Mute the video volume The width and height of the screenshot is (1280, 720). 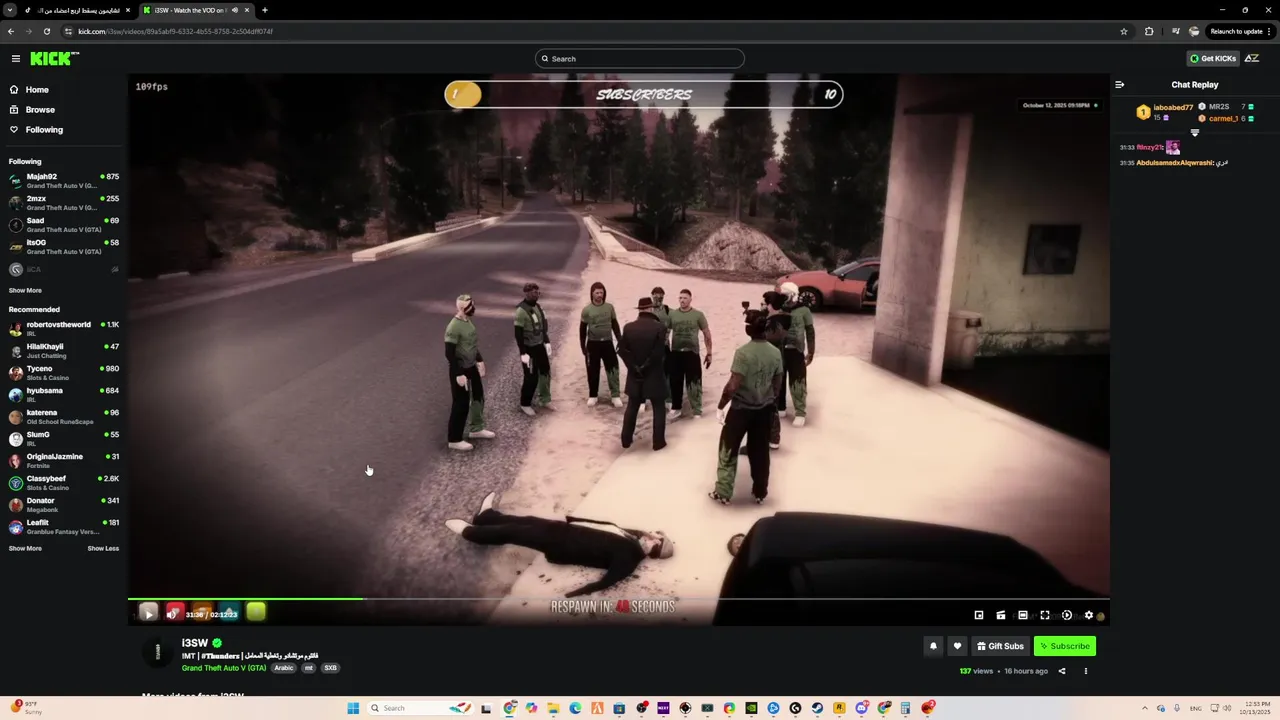click(171, 614)
